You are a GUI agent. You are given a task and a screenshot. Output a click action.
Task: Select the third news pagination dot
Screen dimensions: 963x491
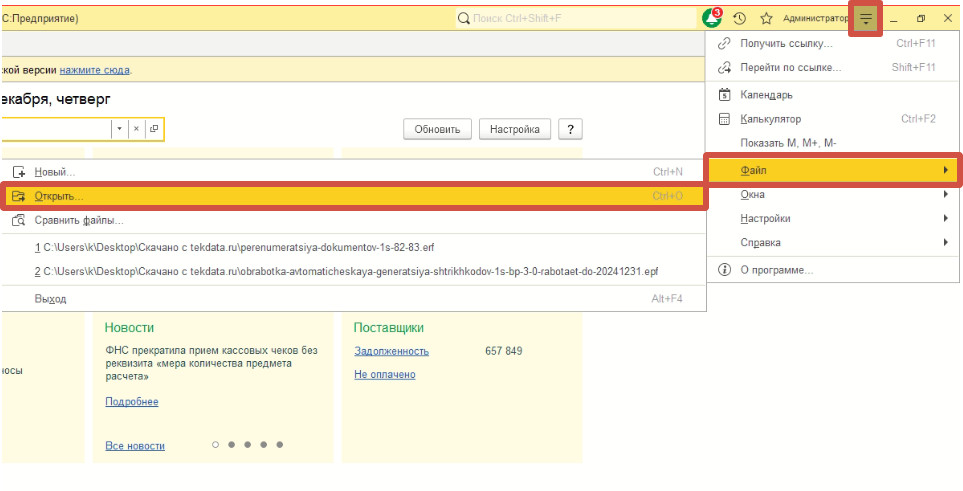pos(248,444)
